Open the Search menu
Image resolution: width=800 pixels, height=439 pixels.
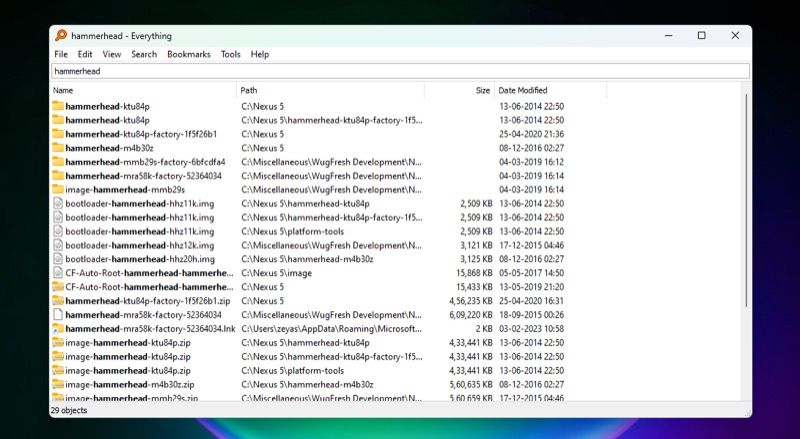(144, 54)
